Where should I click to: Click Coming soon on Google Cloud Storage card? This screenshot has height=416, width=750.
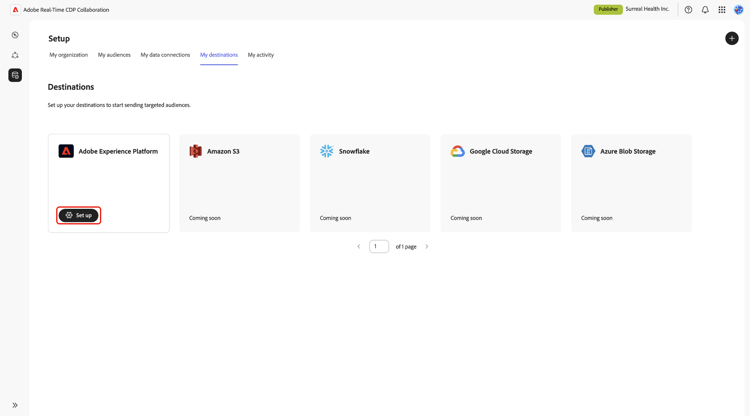click(x=466, y=218)
